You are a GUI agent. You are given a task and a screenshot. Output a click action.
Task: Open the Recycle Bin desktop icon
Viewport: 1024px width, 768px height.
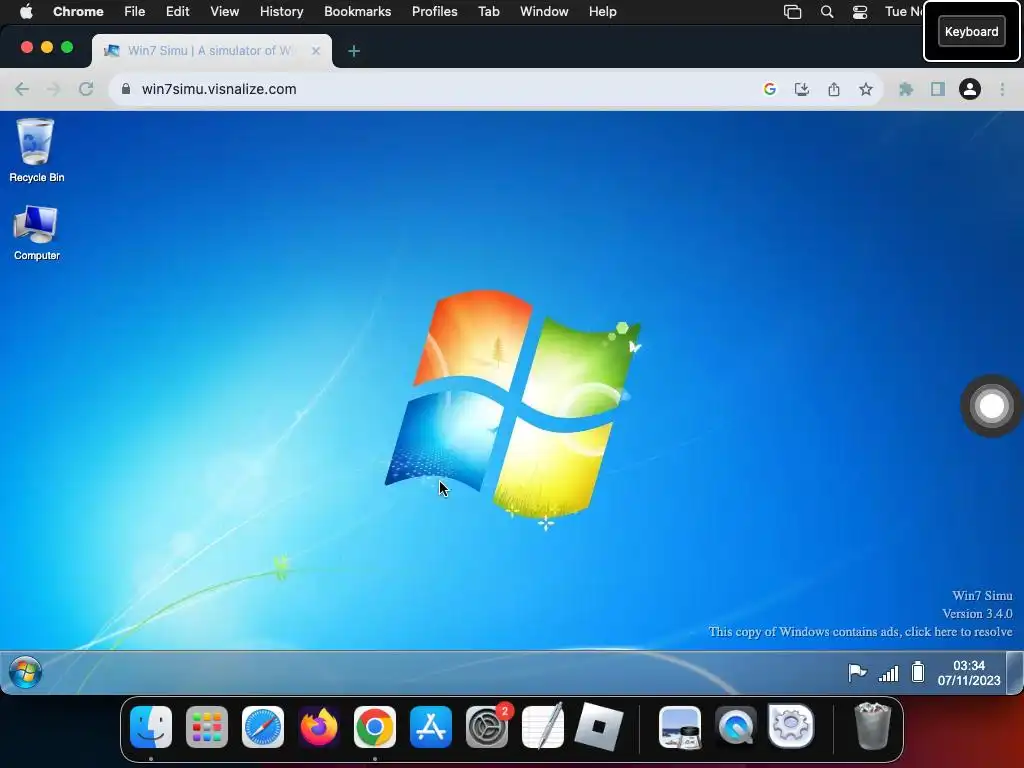point(36,150)
